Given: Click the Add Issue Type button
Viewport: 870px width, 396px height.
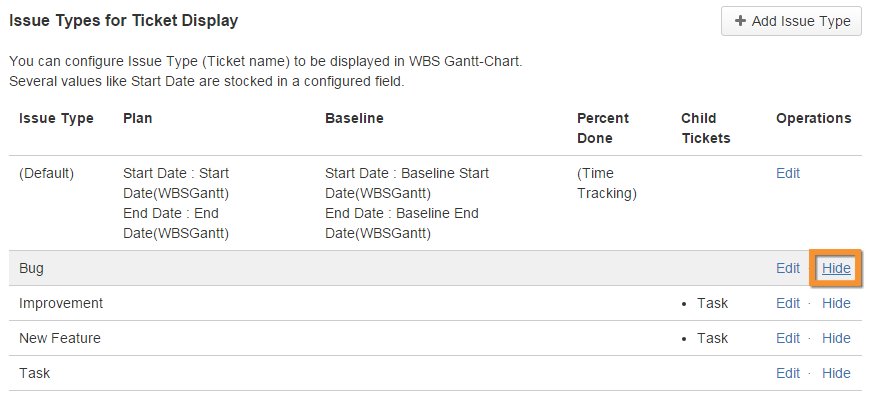Looking at the screenshot, I should click(x=791, y=21).
